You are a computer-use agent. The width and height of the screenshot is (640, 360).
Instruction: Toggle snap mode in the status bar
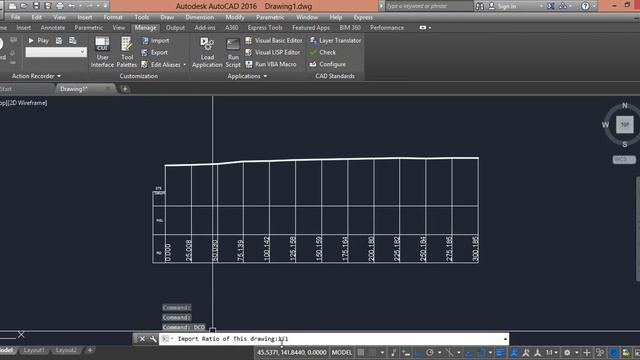point(372,352)
